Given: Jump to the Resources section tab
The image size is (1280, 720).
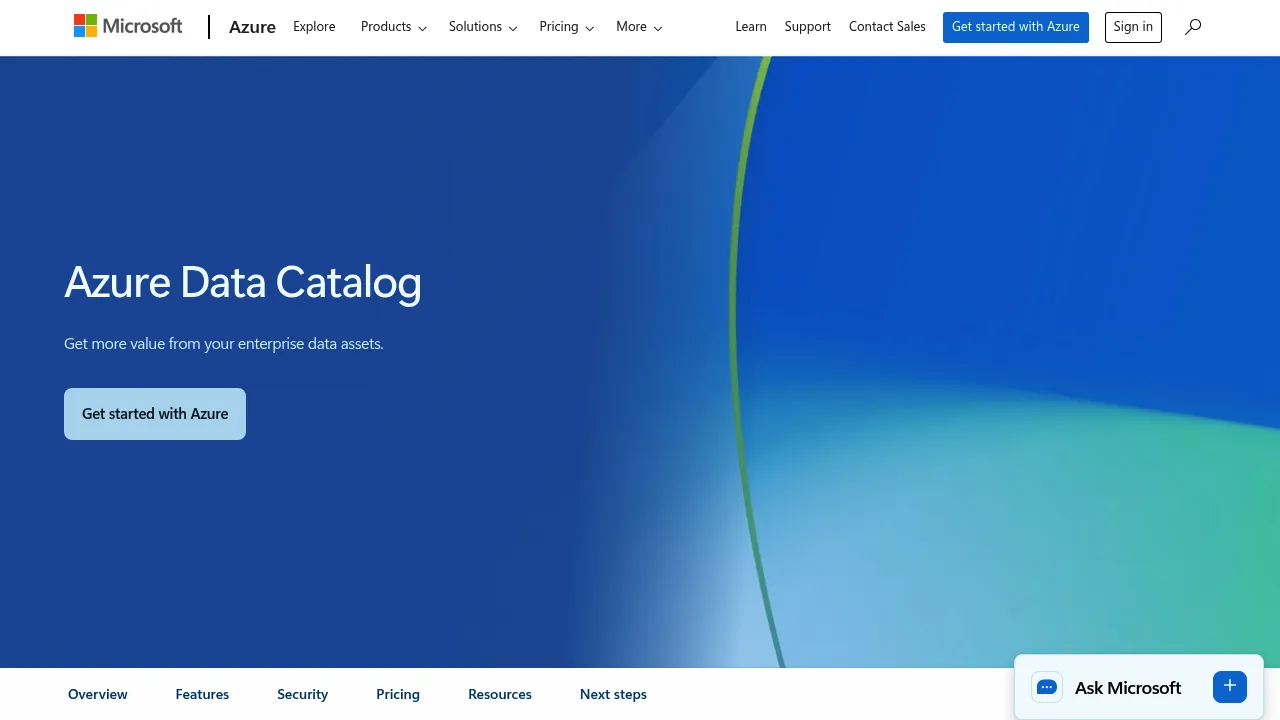Looking at the screenshot, I should point(500,694).
